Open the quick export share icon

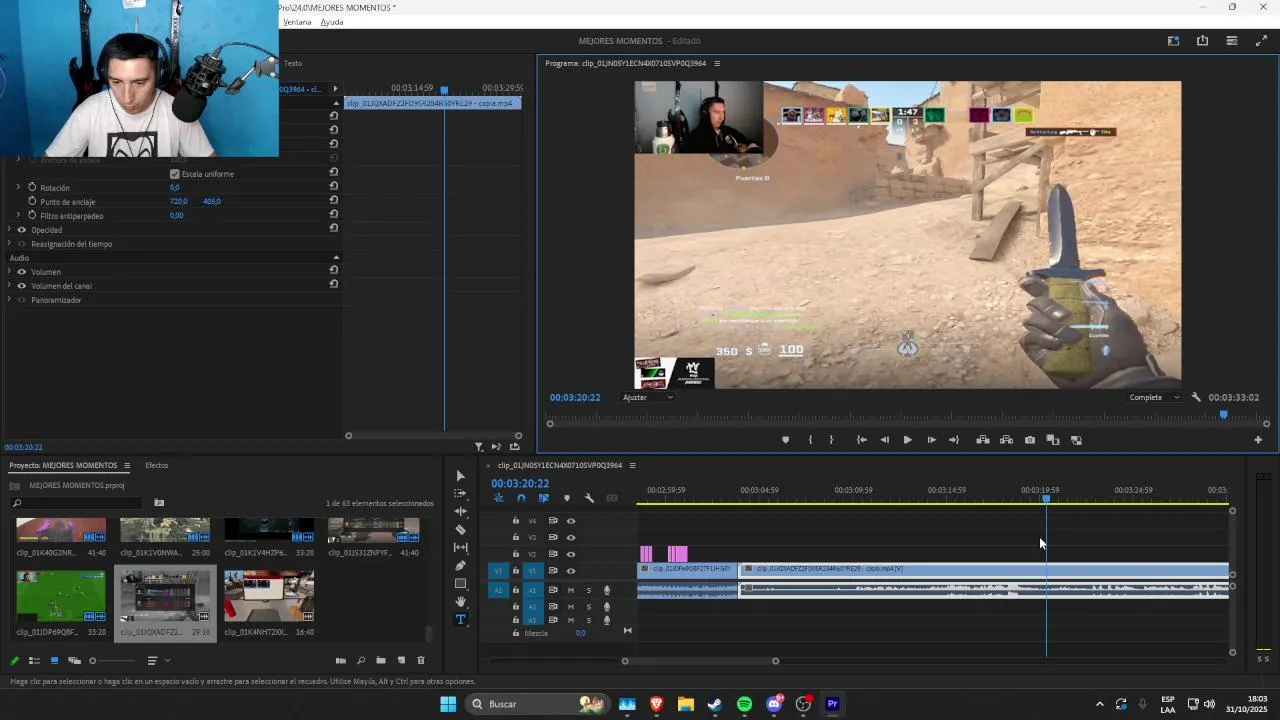[1202, 41]
